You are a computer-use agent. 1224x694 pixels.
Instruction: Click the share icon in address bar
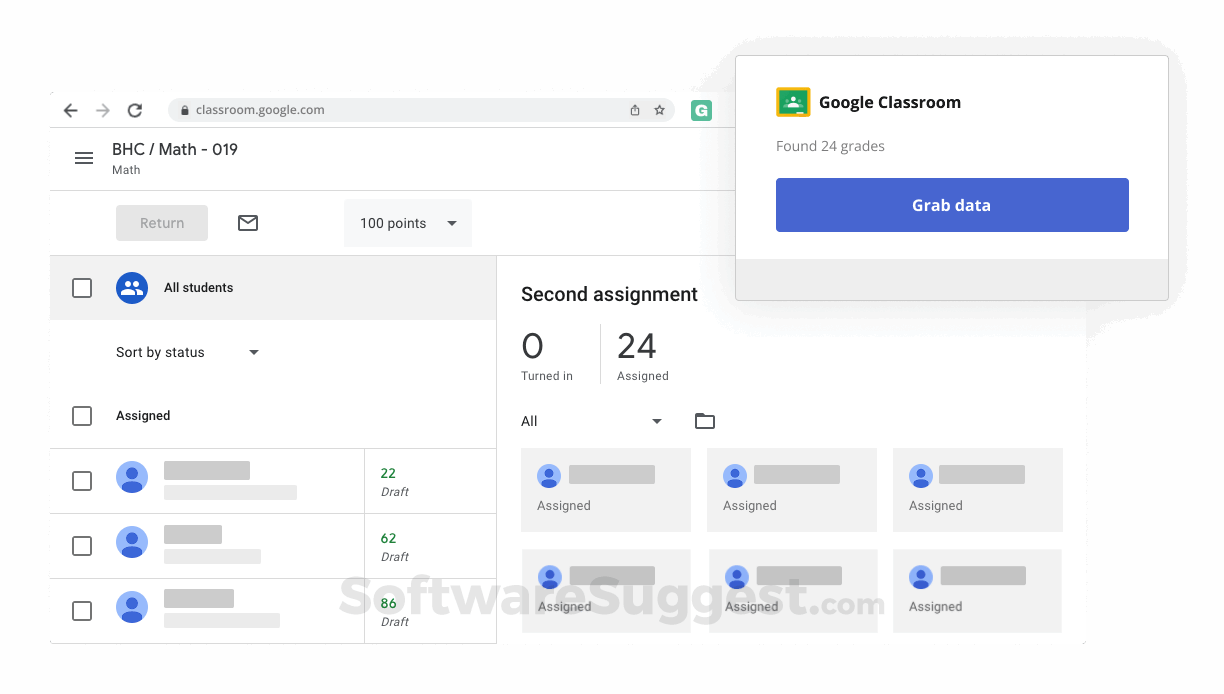635,110
